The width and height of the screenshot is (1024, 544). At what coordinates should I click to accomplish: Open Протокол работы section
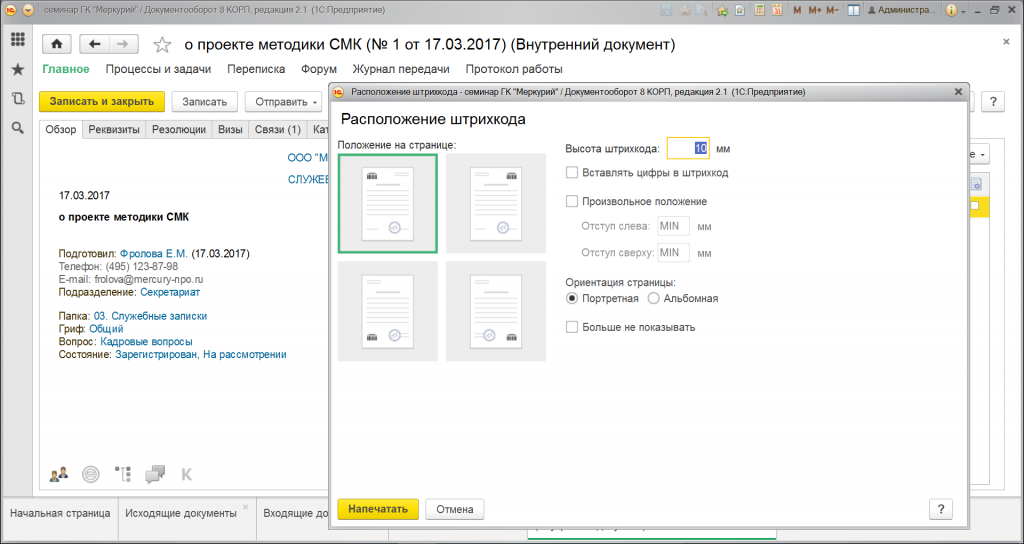click(514, 69)
